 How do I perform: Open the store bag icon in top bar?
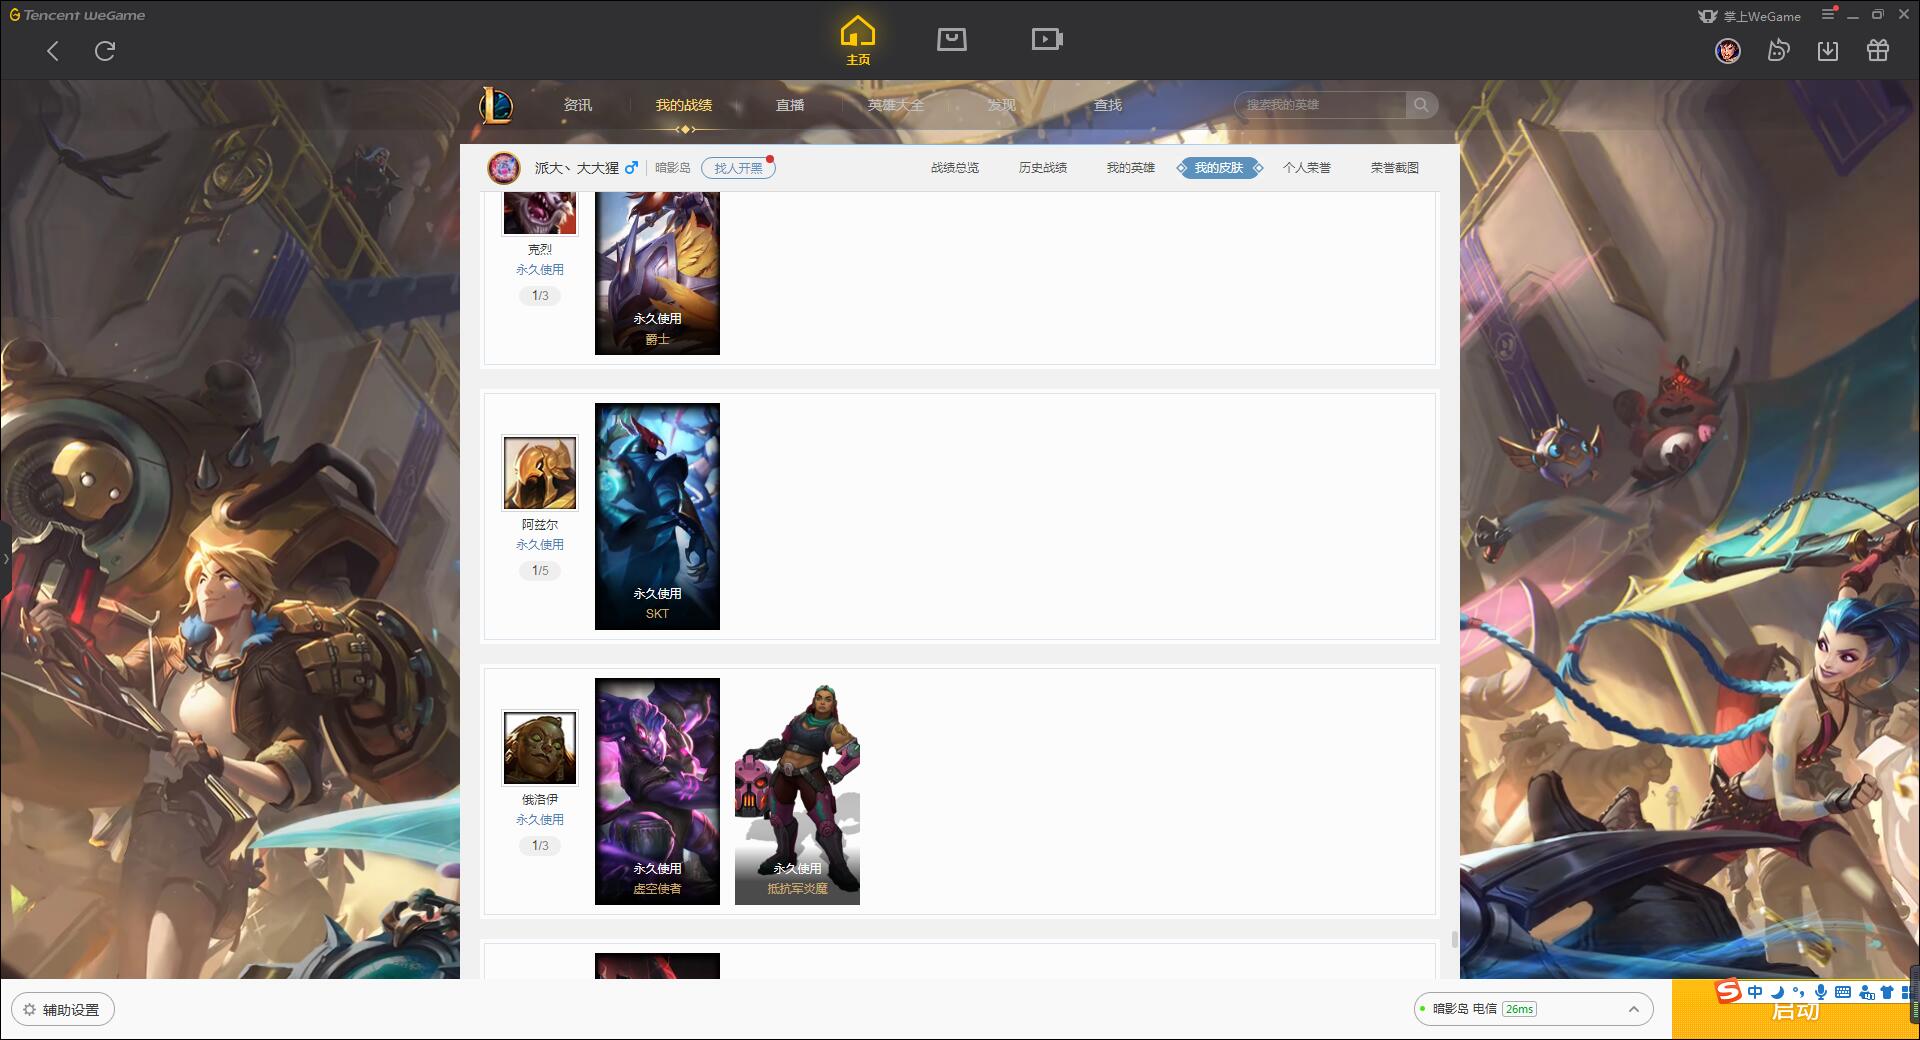(952, 39)
